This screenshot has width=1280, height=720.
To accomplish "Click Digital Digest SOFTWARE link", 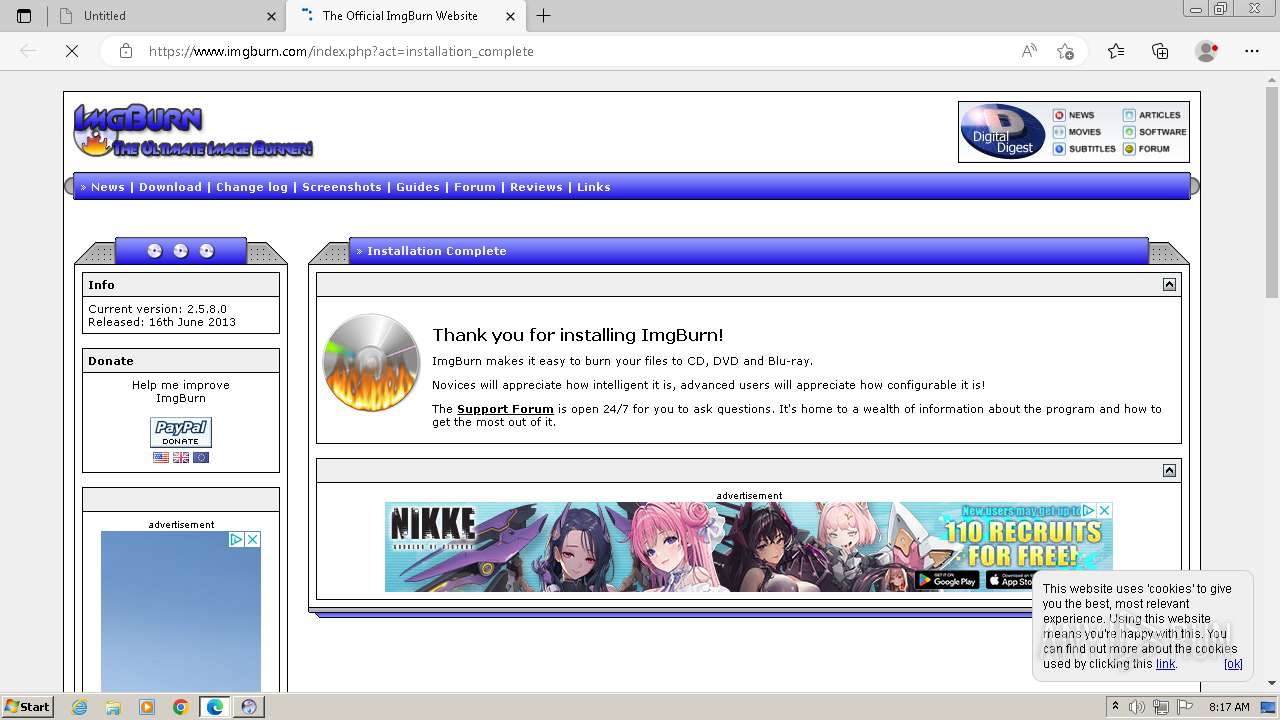I will (1155, 132).
